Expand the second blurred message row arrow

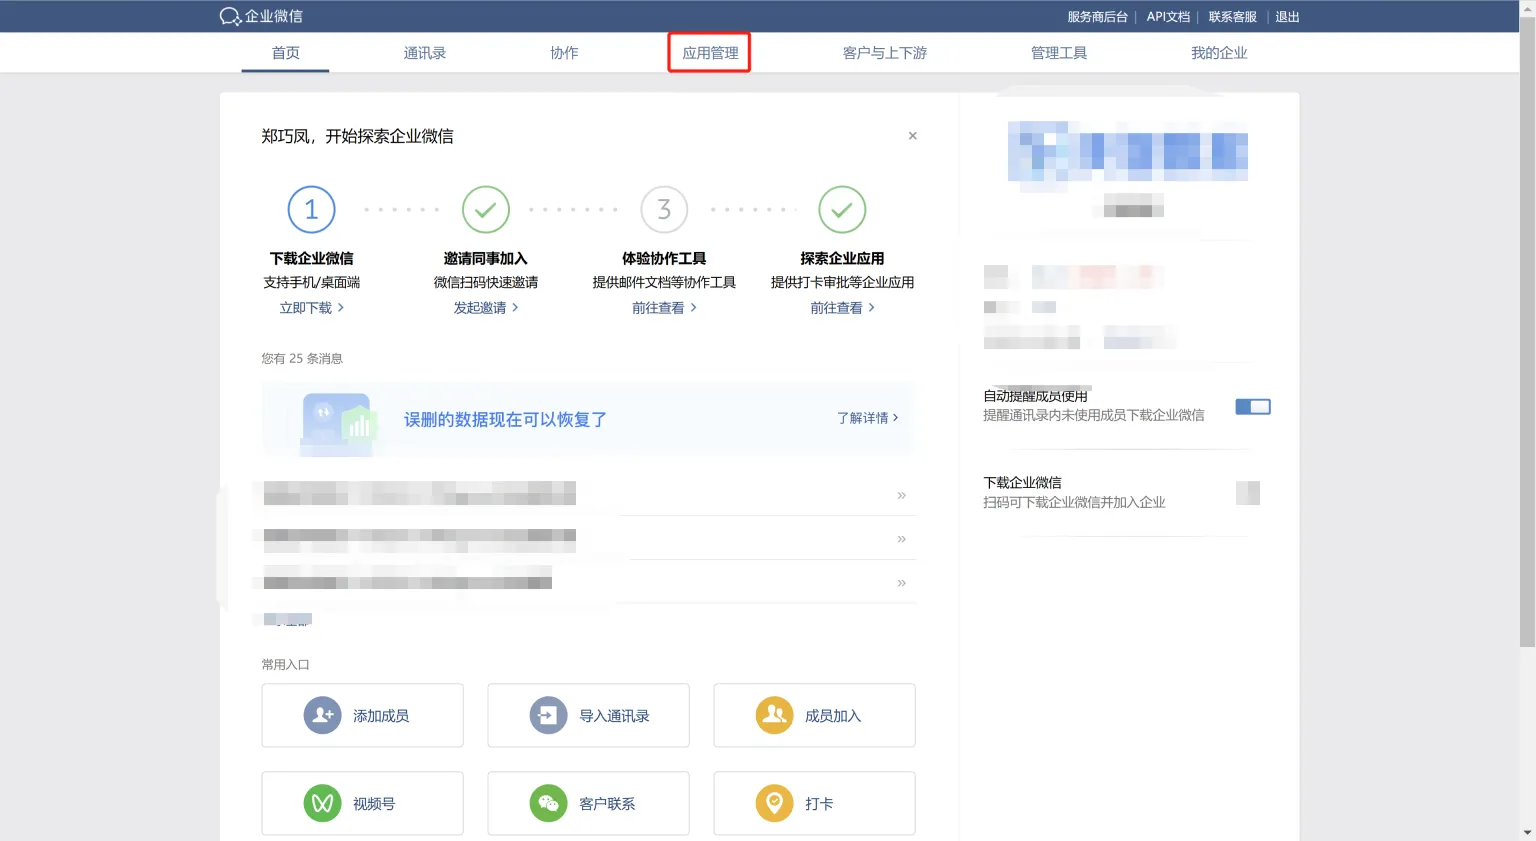click(901, 539)
